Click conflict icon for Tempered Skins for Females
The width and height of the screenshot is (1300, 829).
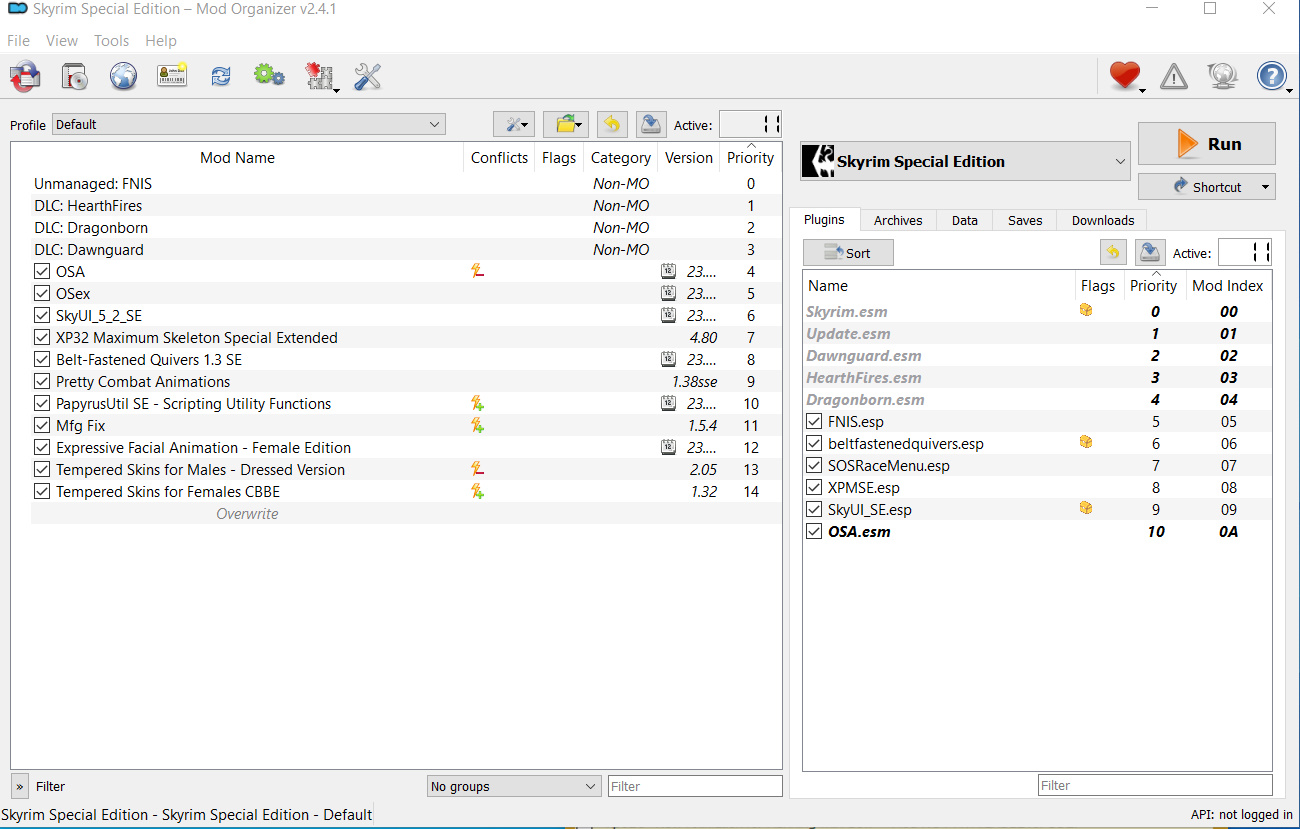(x=478, y=491)
